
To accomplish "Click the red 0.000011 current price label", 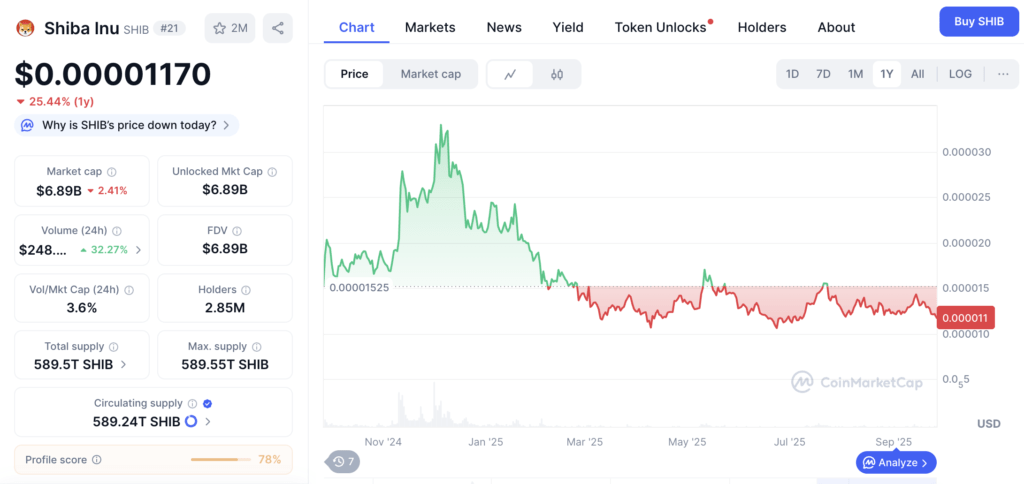I will [966, 317].
